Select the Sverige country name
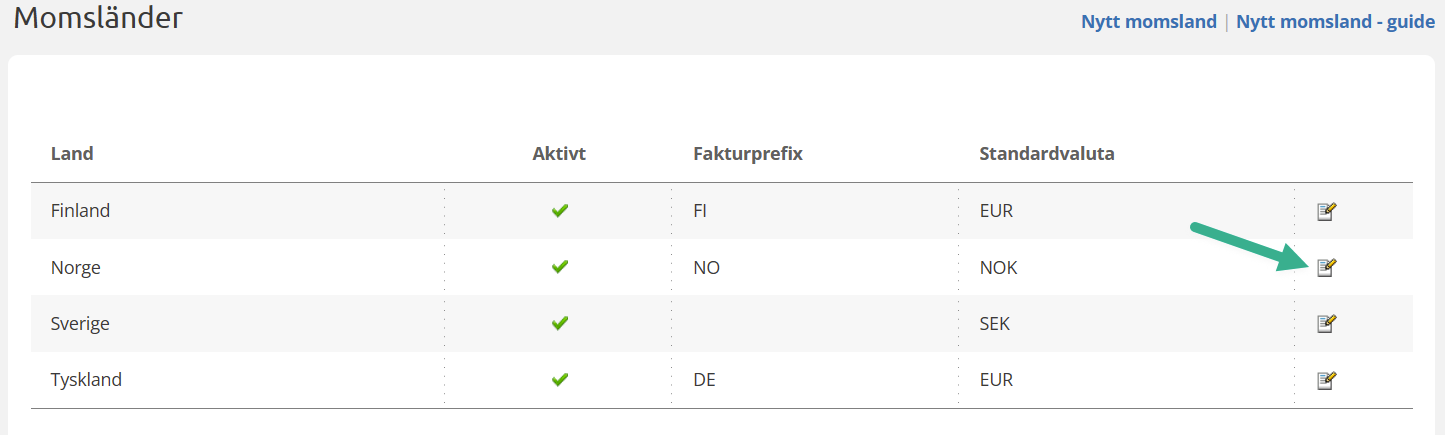The width and height of the screenshot is (1445, 435). click(x=80, y=324)
